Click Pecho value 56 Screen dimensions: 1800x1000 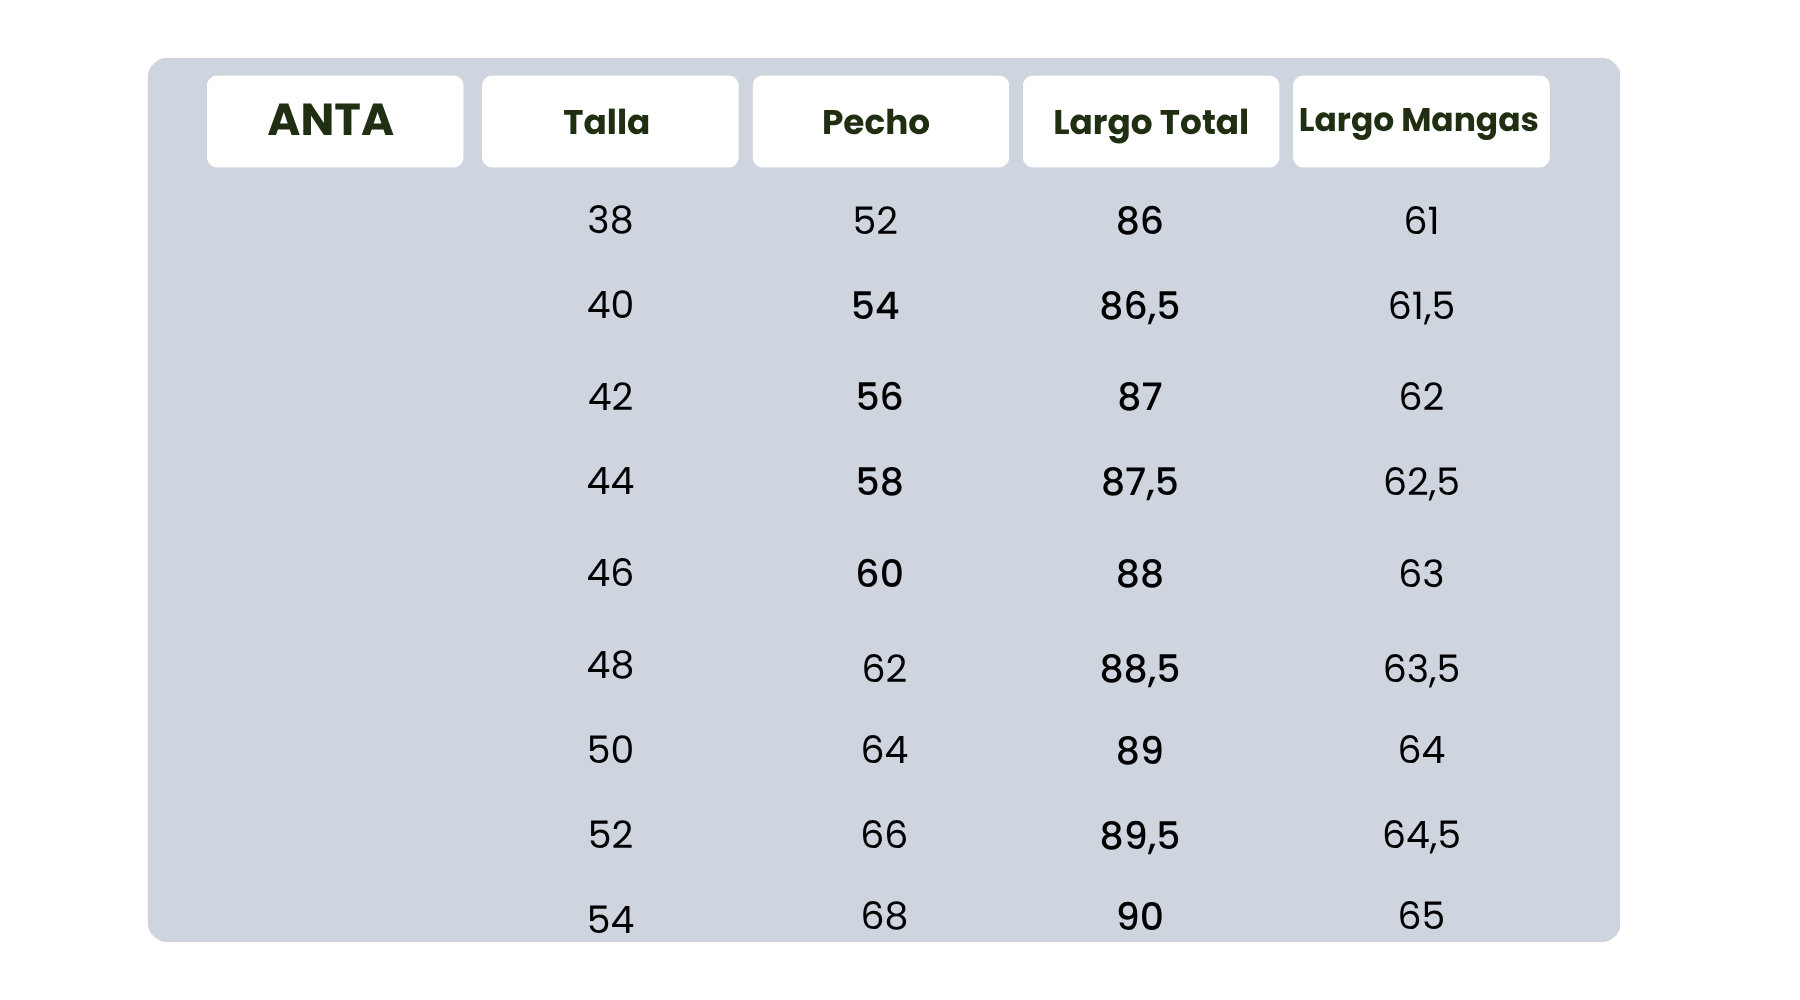click(879, 397)
